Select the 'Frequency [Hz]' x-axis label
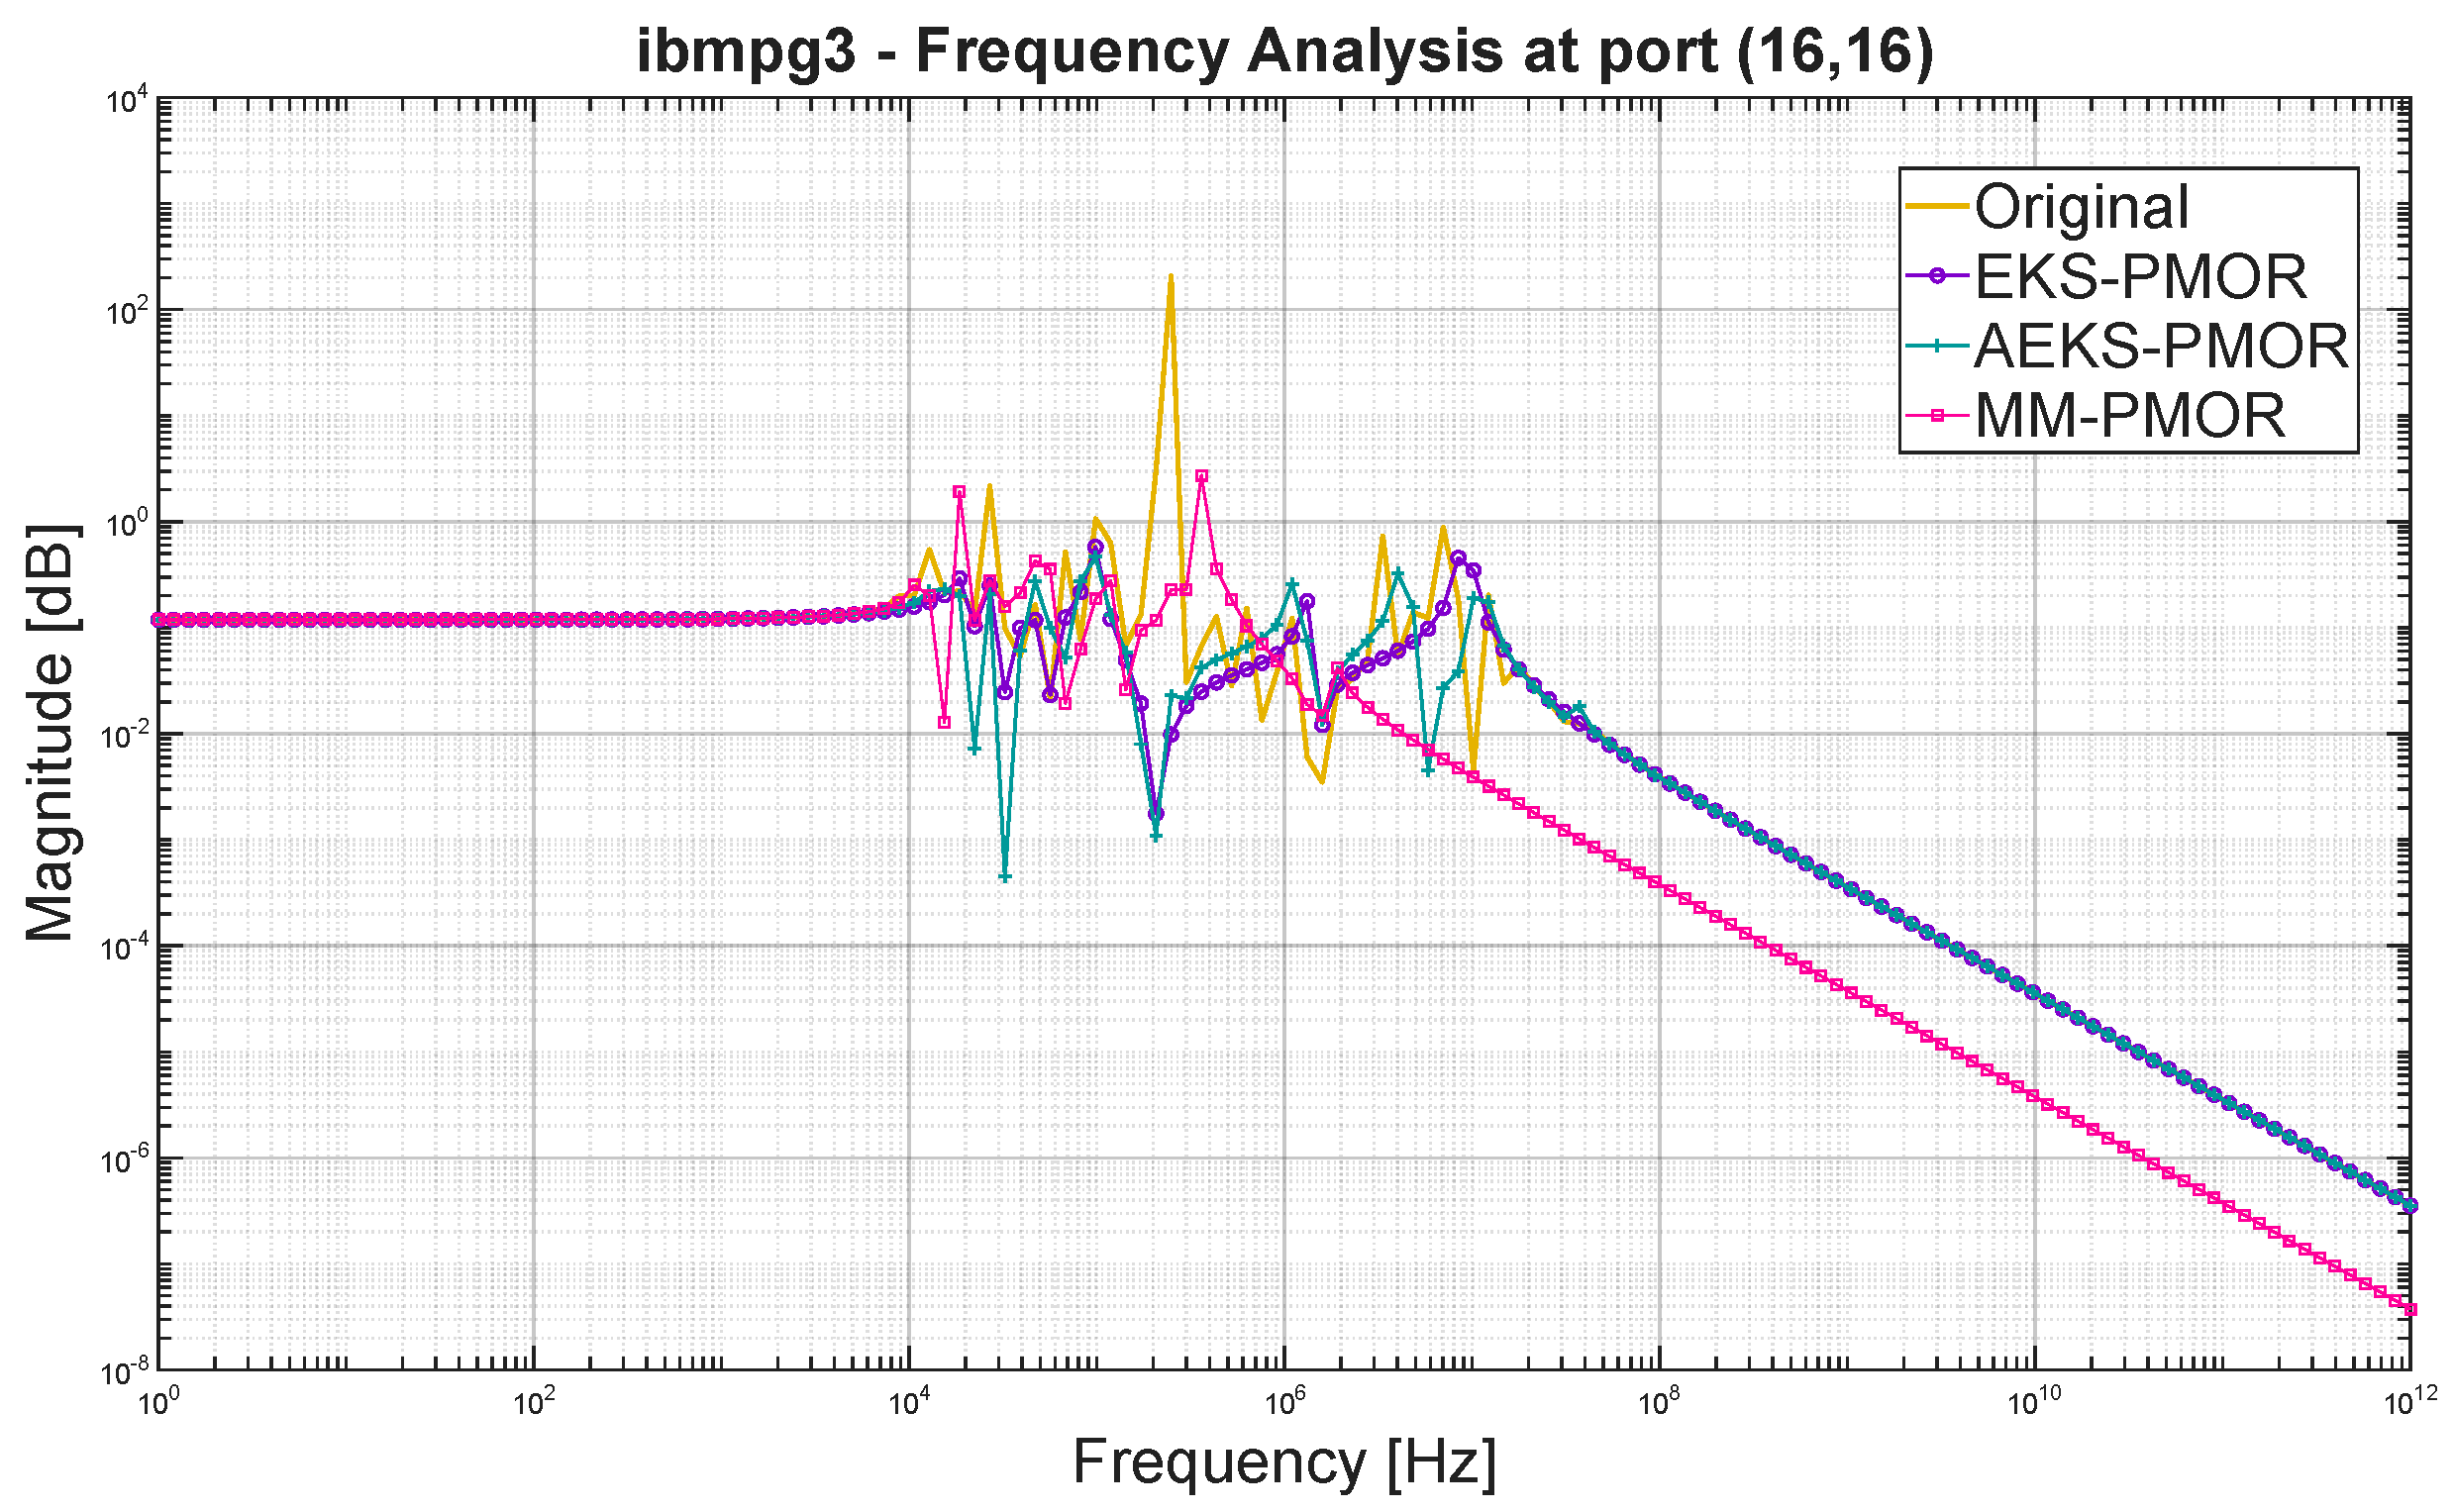This screenshot has width=2454, height=1512. click(1284, 1462)
